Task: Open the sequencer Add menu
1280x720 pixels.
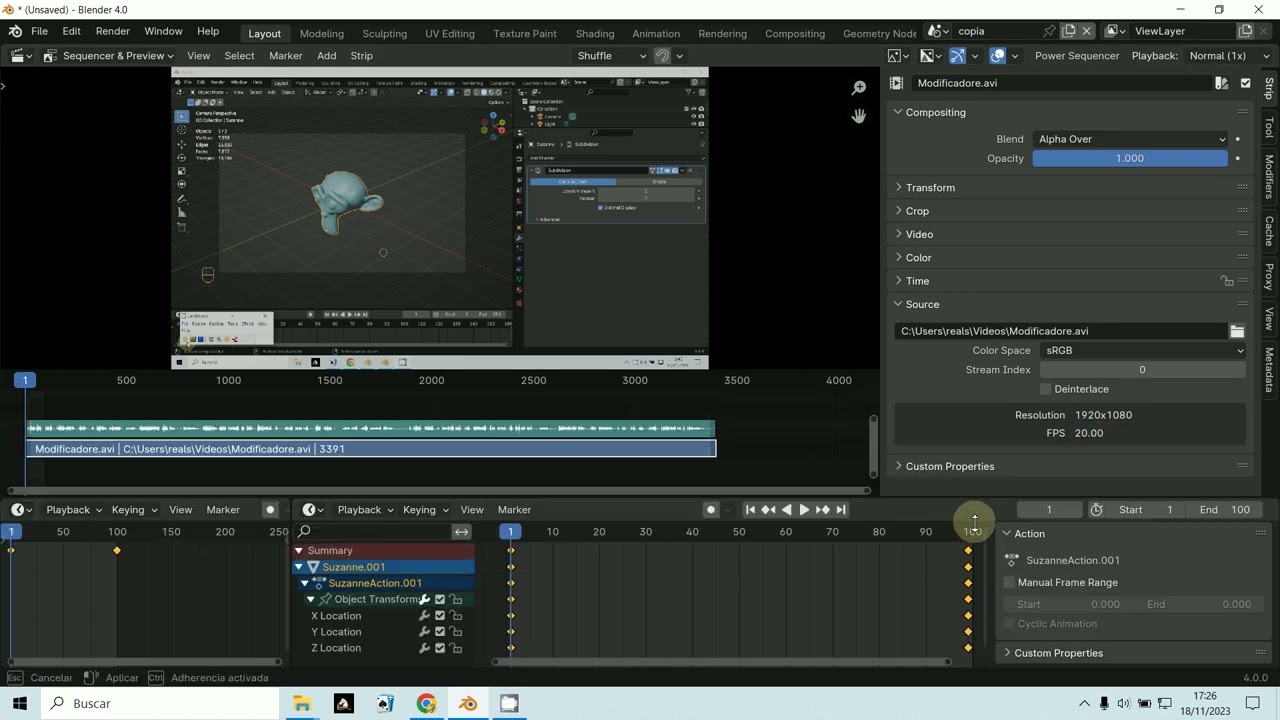Action: tap(327, 56)
